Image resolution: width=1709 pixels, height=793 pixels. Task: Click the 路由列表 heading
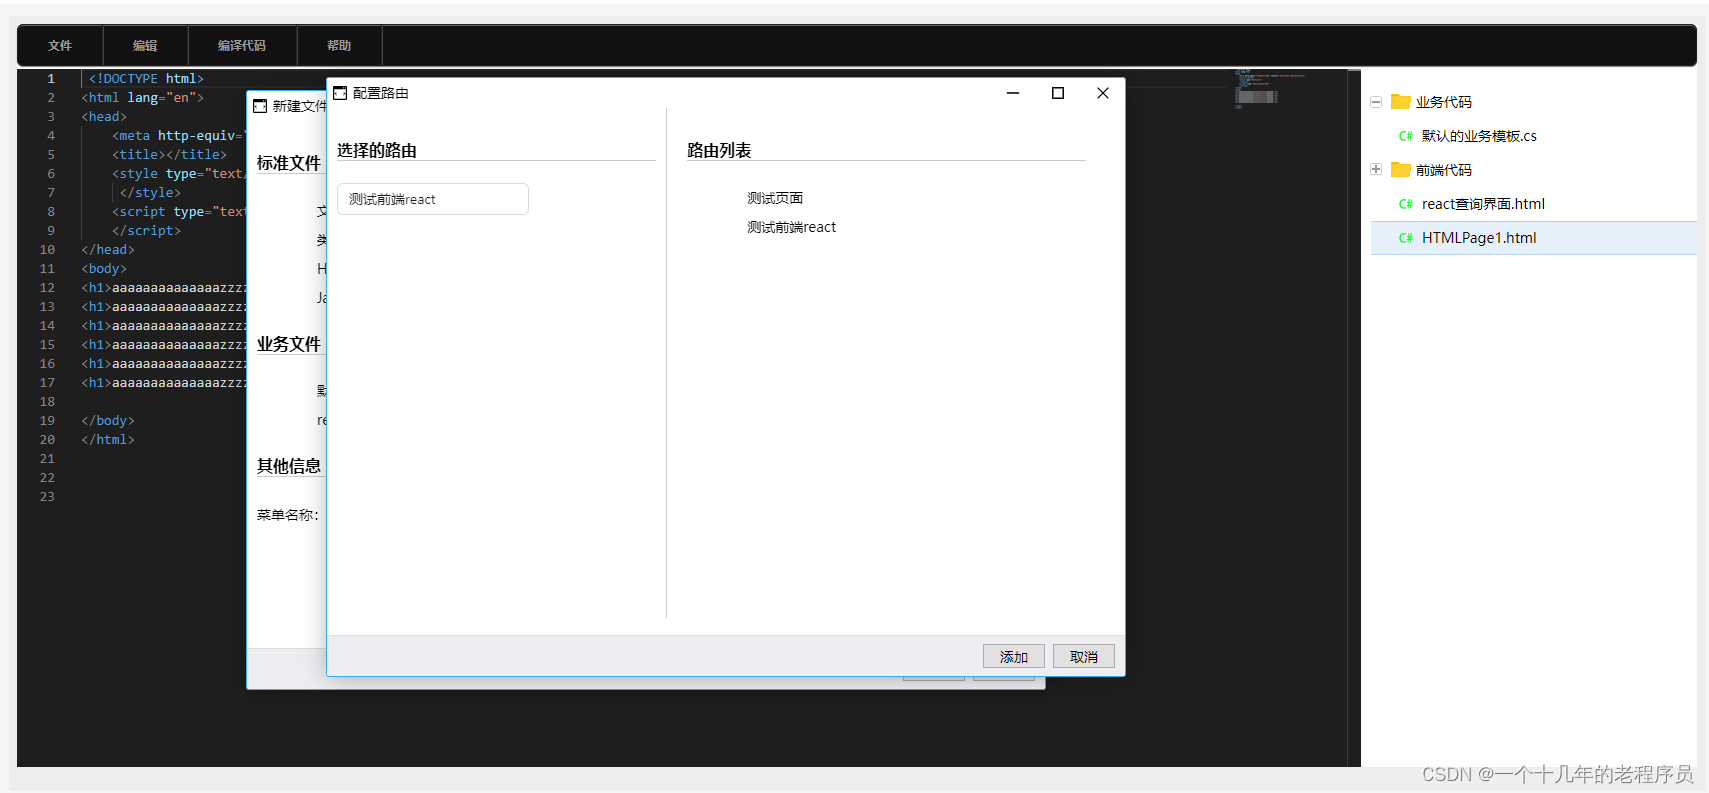tap(719, 150)
